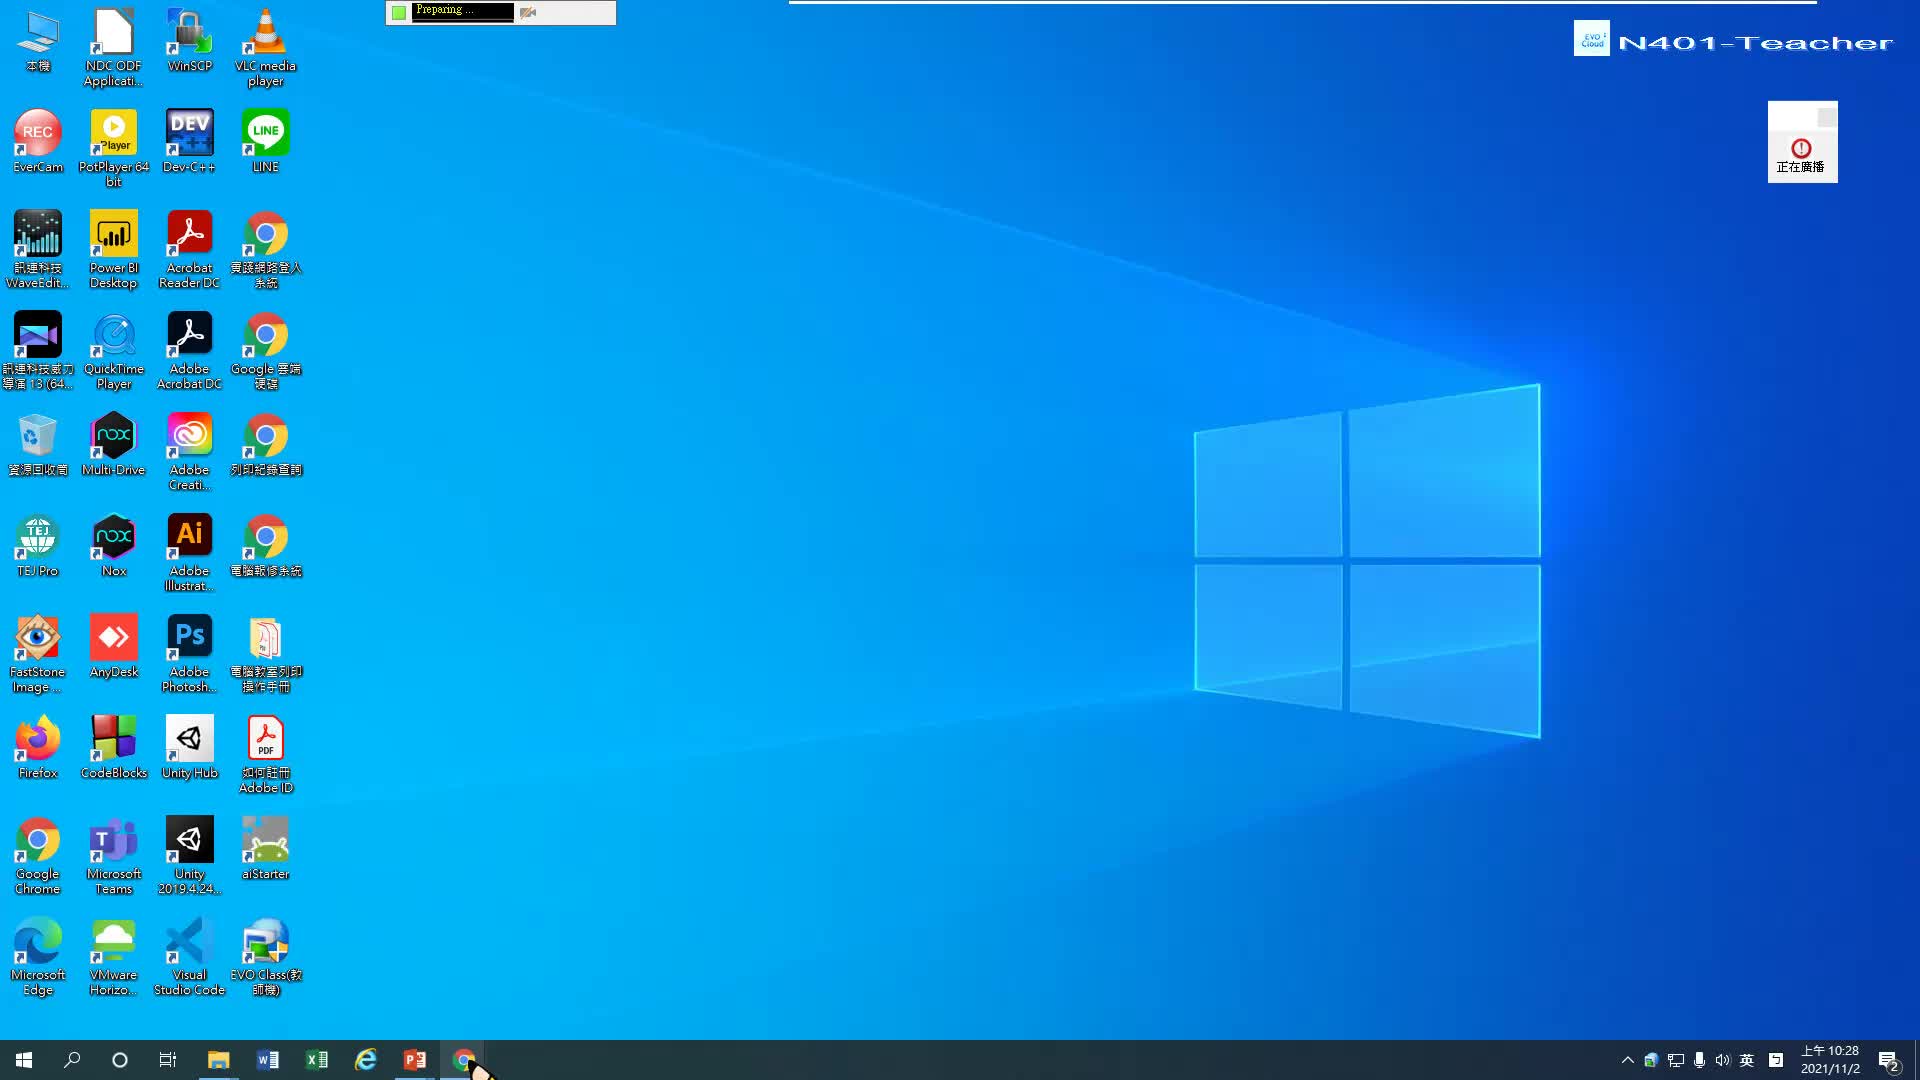This screenshot has height=1080, width=1920.
Task: Show hidden tray icons chevron
Action: point(1627,1060)
